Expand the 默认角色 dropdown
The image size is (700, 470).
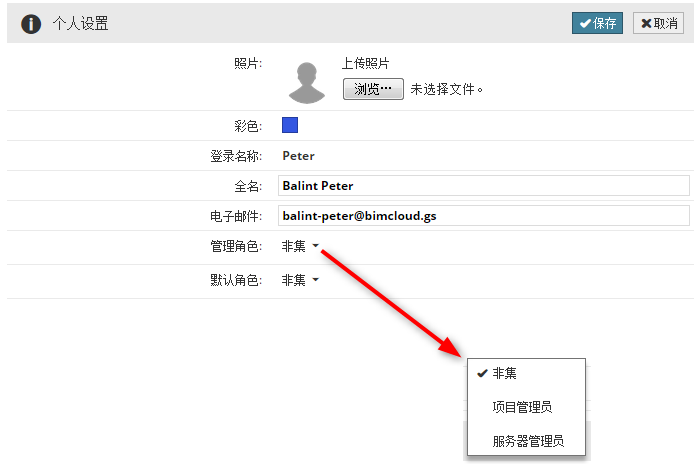300,280
